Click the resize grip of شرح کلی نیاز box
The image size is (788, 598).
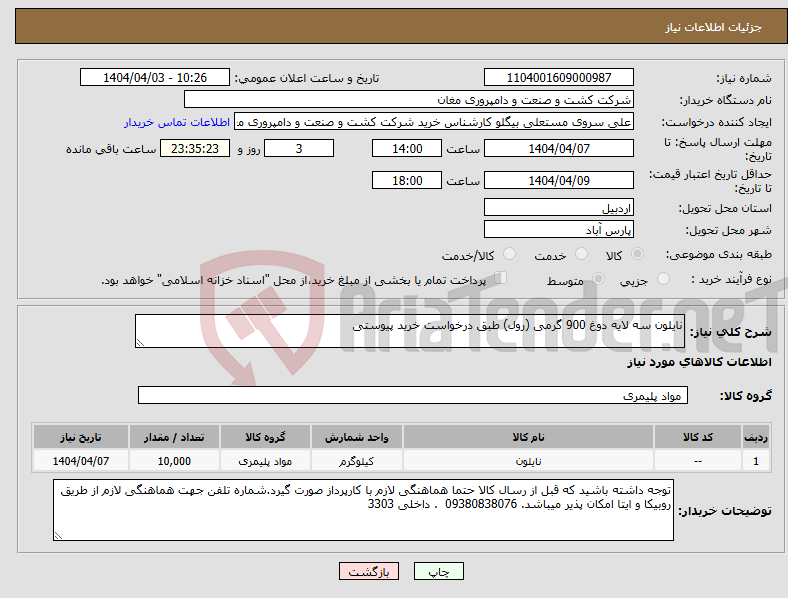click(140, 343)
